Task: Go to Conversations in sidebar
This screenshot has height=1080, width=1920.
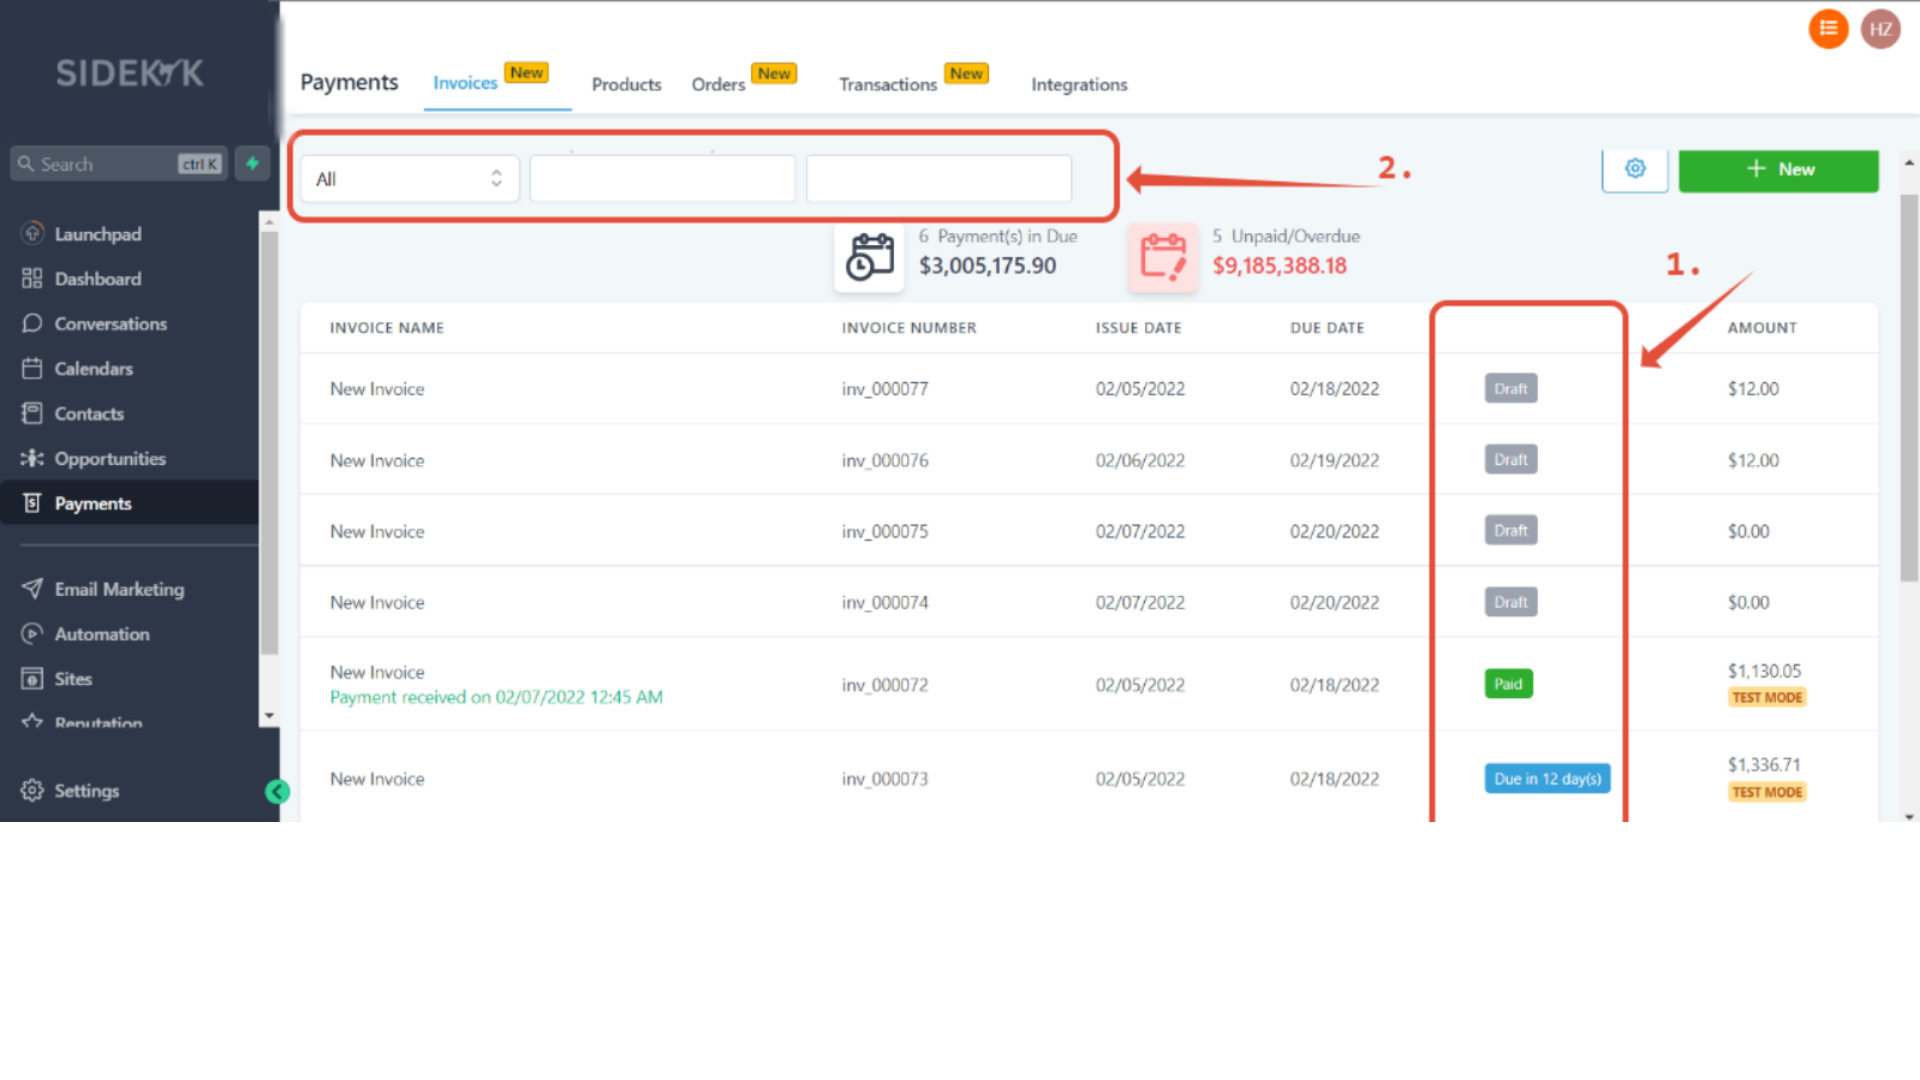Action: pos(110,324)
